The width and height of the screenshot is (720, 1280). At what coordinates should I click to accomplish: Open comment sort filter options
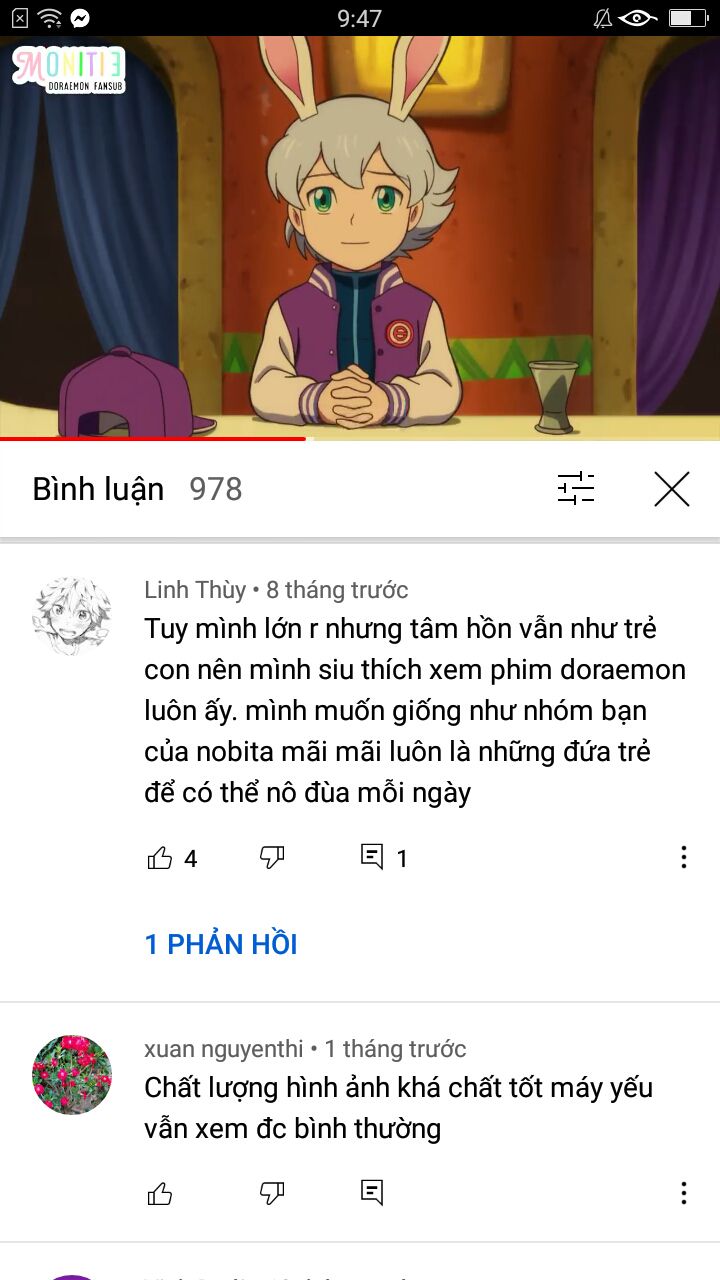tap(576, 489)
